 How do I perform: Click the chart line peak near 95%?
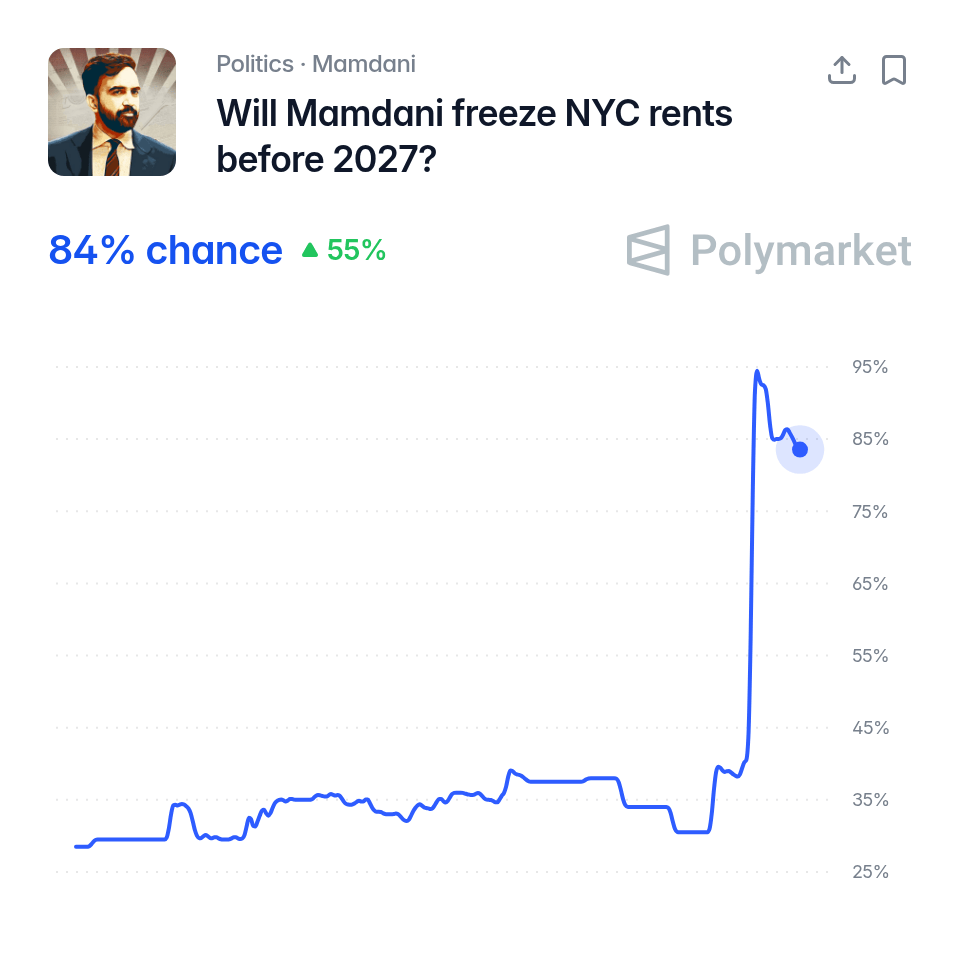[x=757, y=371]
